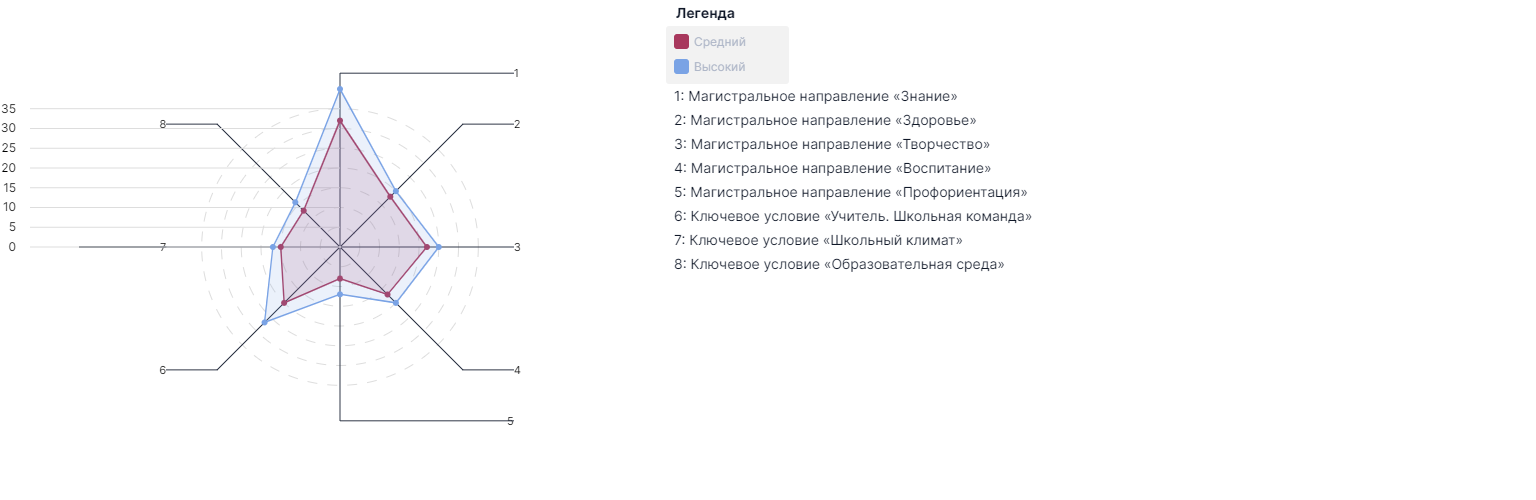Click axis label number 6 of radar chart
This screenshot has height=500, width=1536.
coord(162,370)
